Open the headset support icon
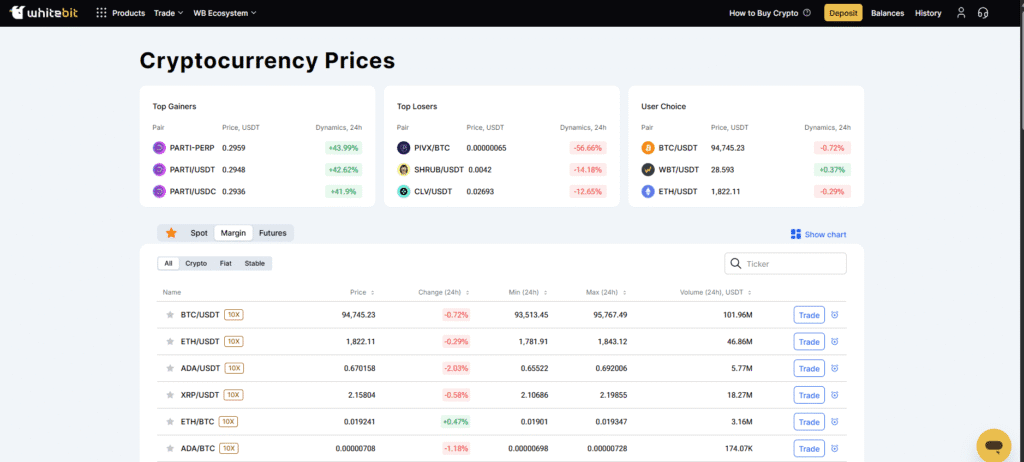 pos(983,12)
